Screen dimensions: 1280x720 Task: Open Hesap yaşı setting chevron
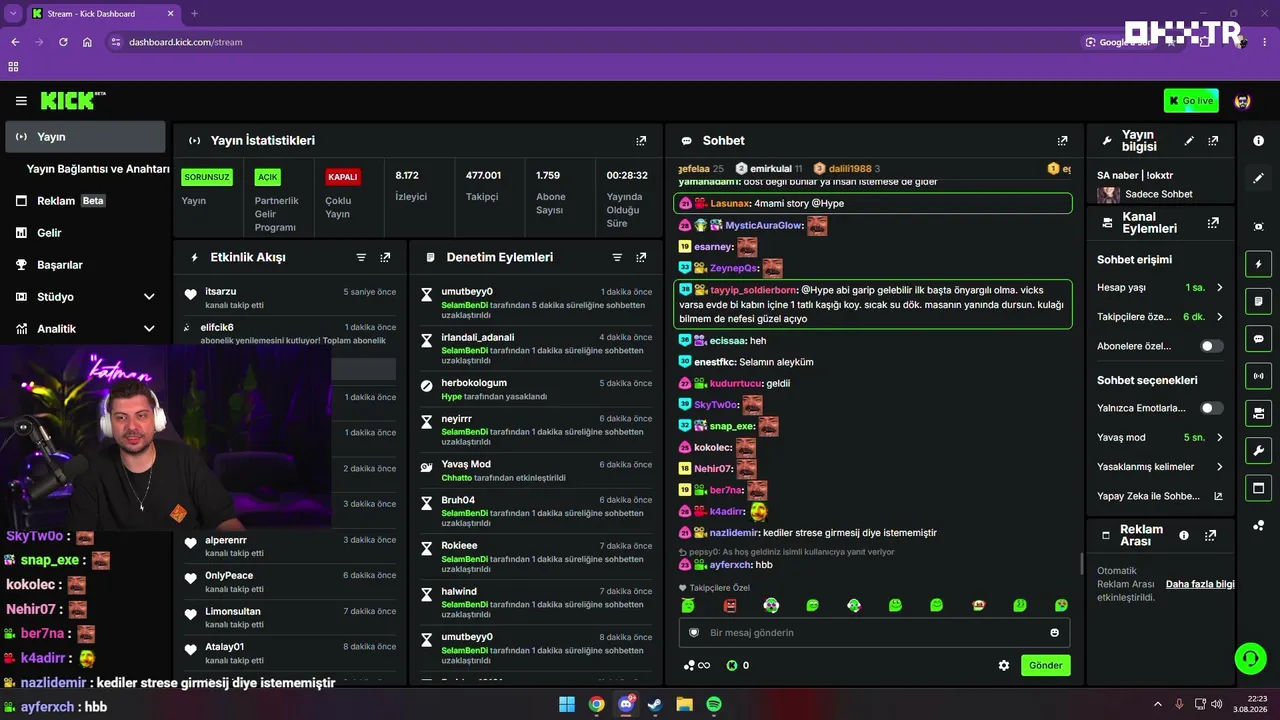point(1219,288)
